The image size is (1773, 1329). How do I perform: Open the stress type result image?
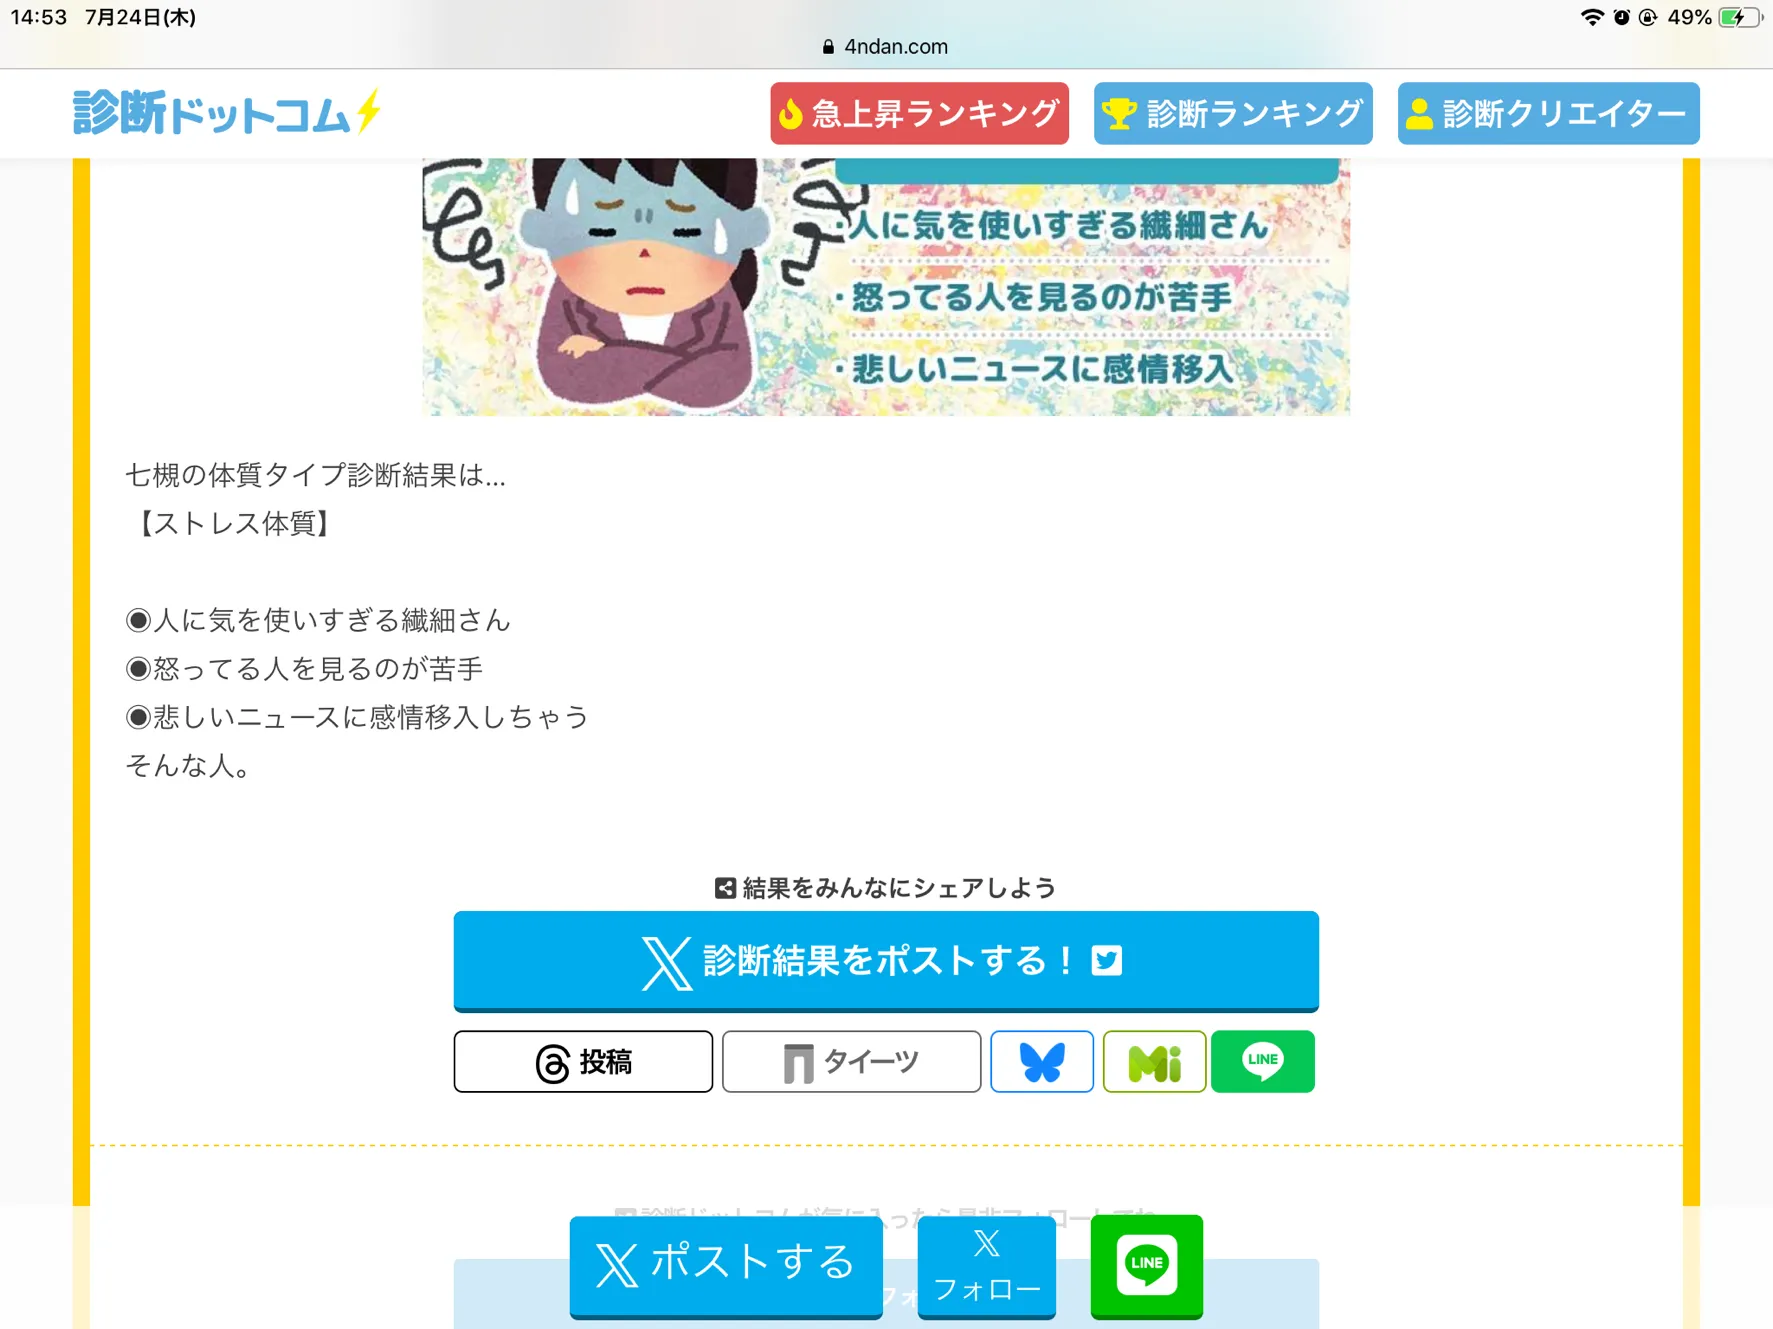pos(886,287)
